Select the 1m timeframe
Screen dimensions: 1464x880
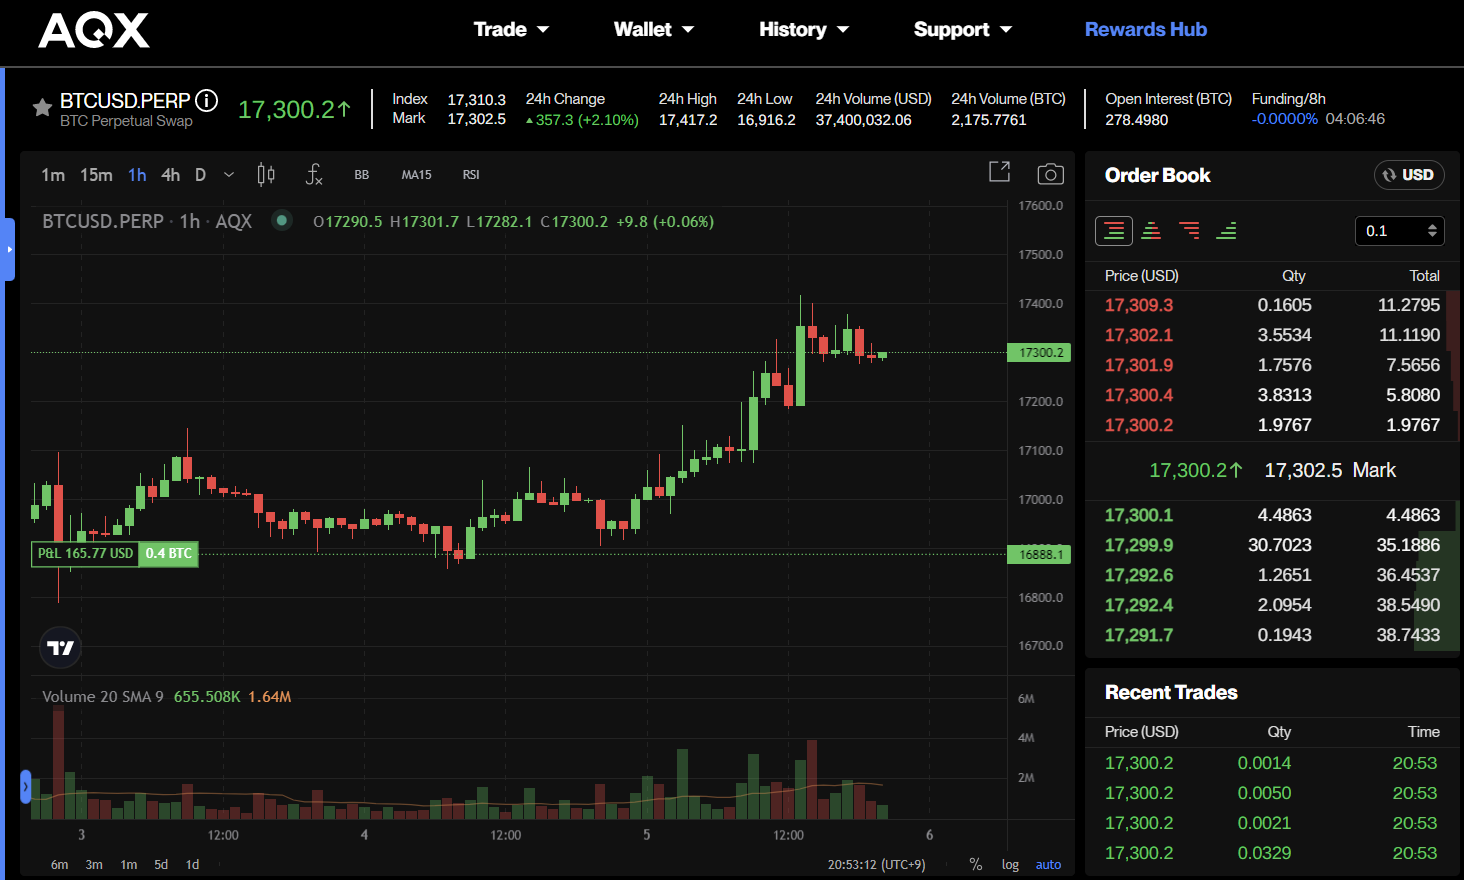(53, 175)
